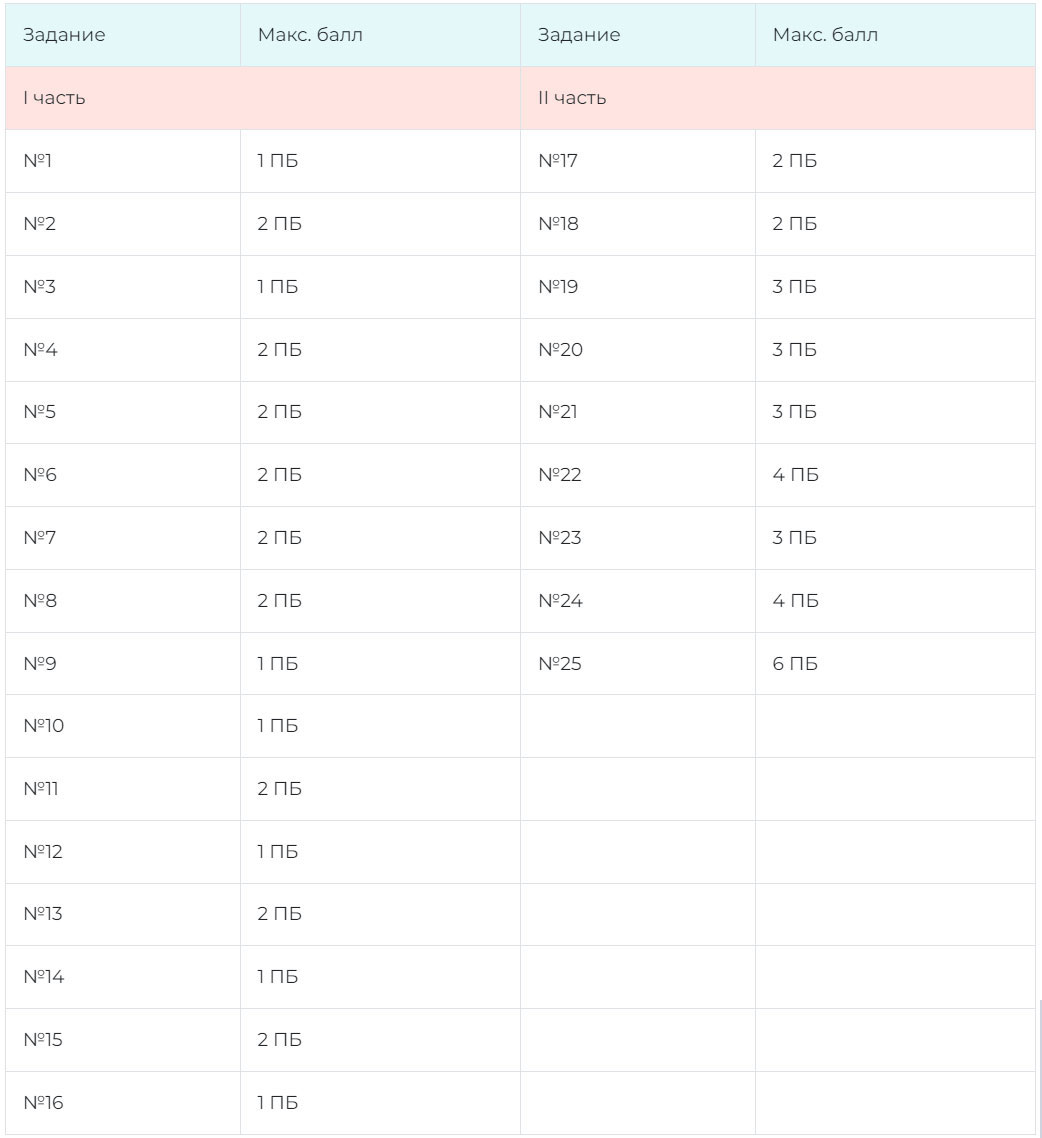Click the 1 ПБ score beside №14
1042x1138 pixels.
[278, 977]
